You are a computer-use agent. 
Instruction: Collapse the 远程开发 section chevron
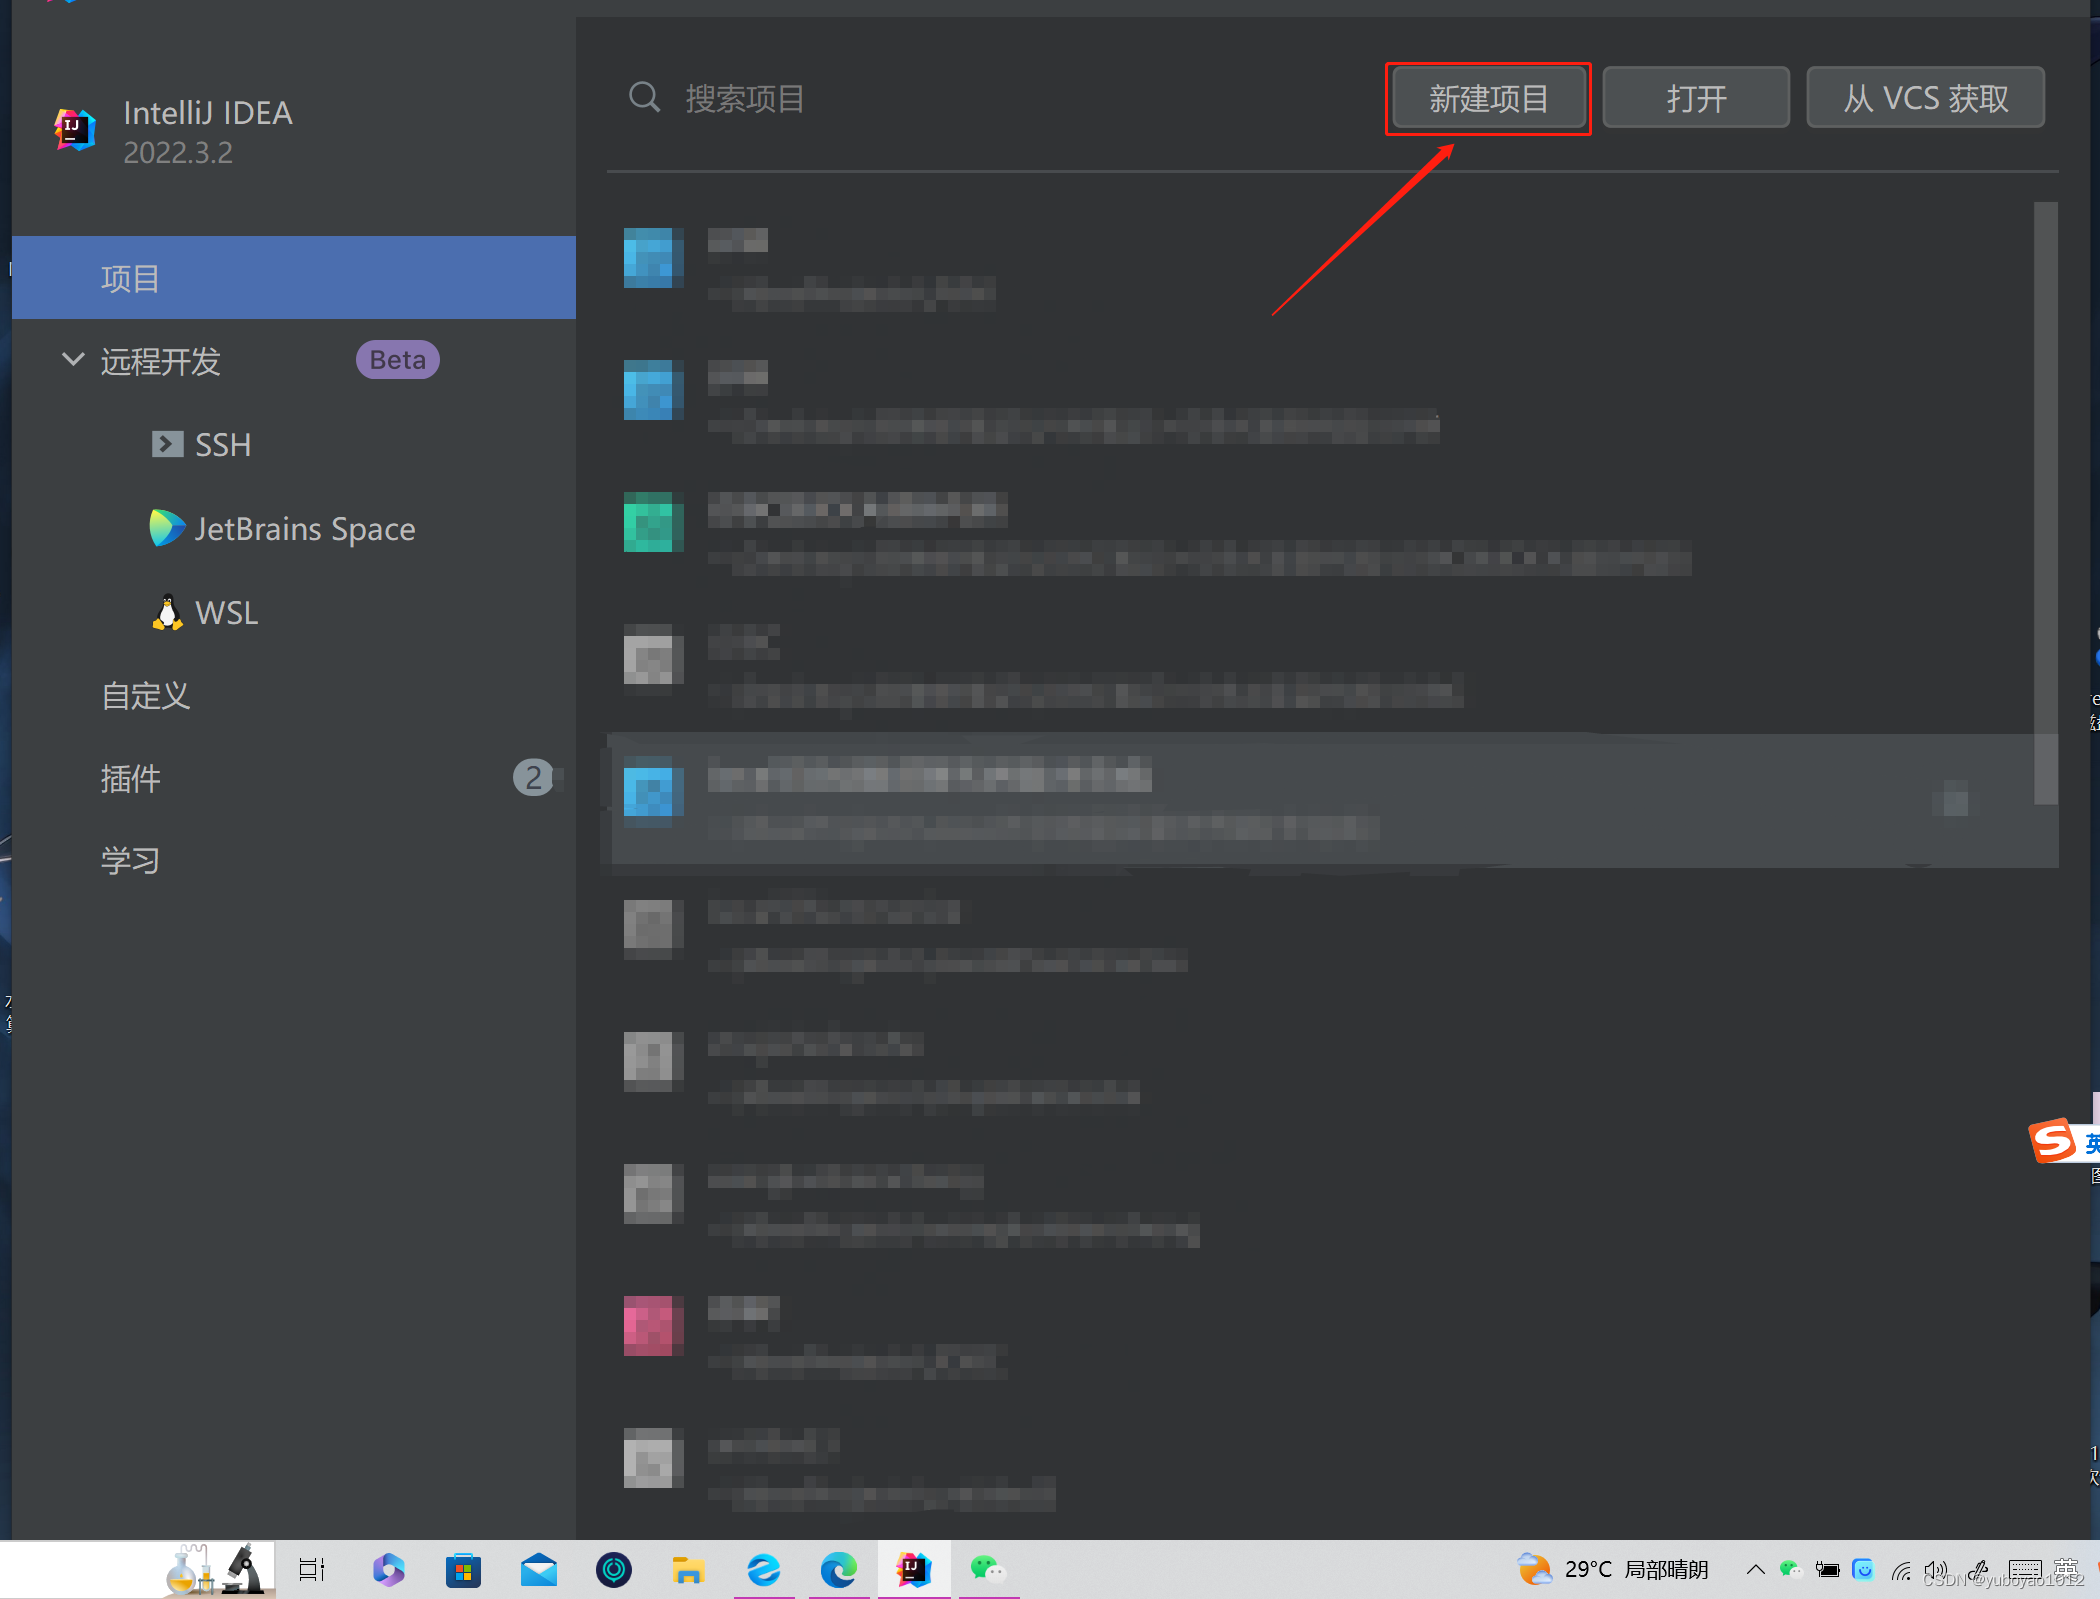point(73,359)
